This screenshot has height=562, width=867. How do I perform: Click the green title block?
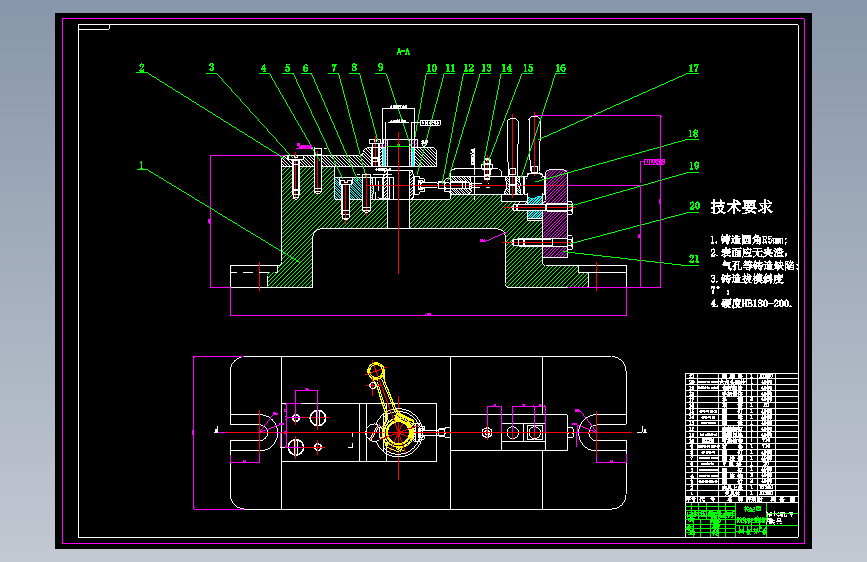coord(741,519)
